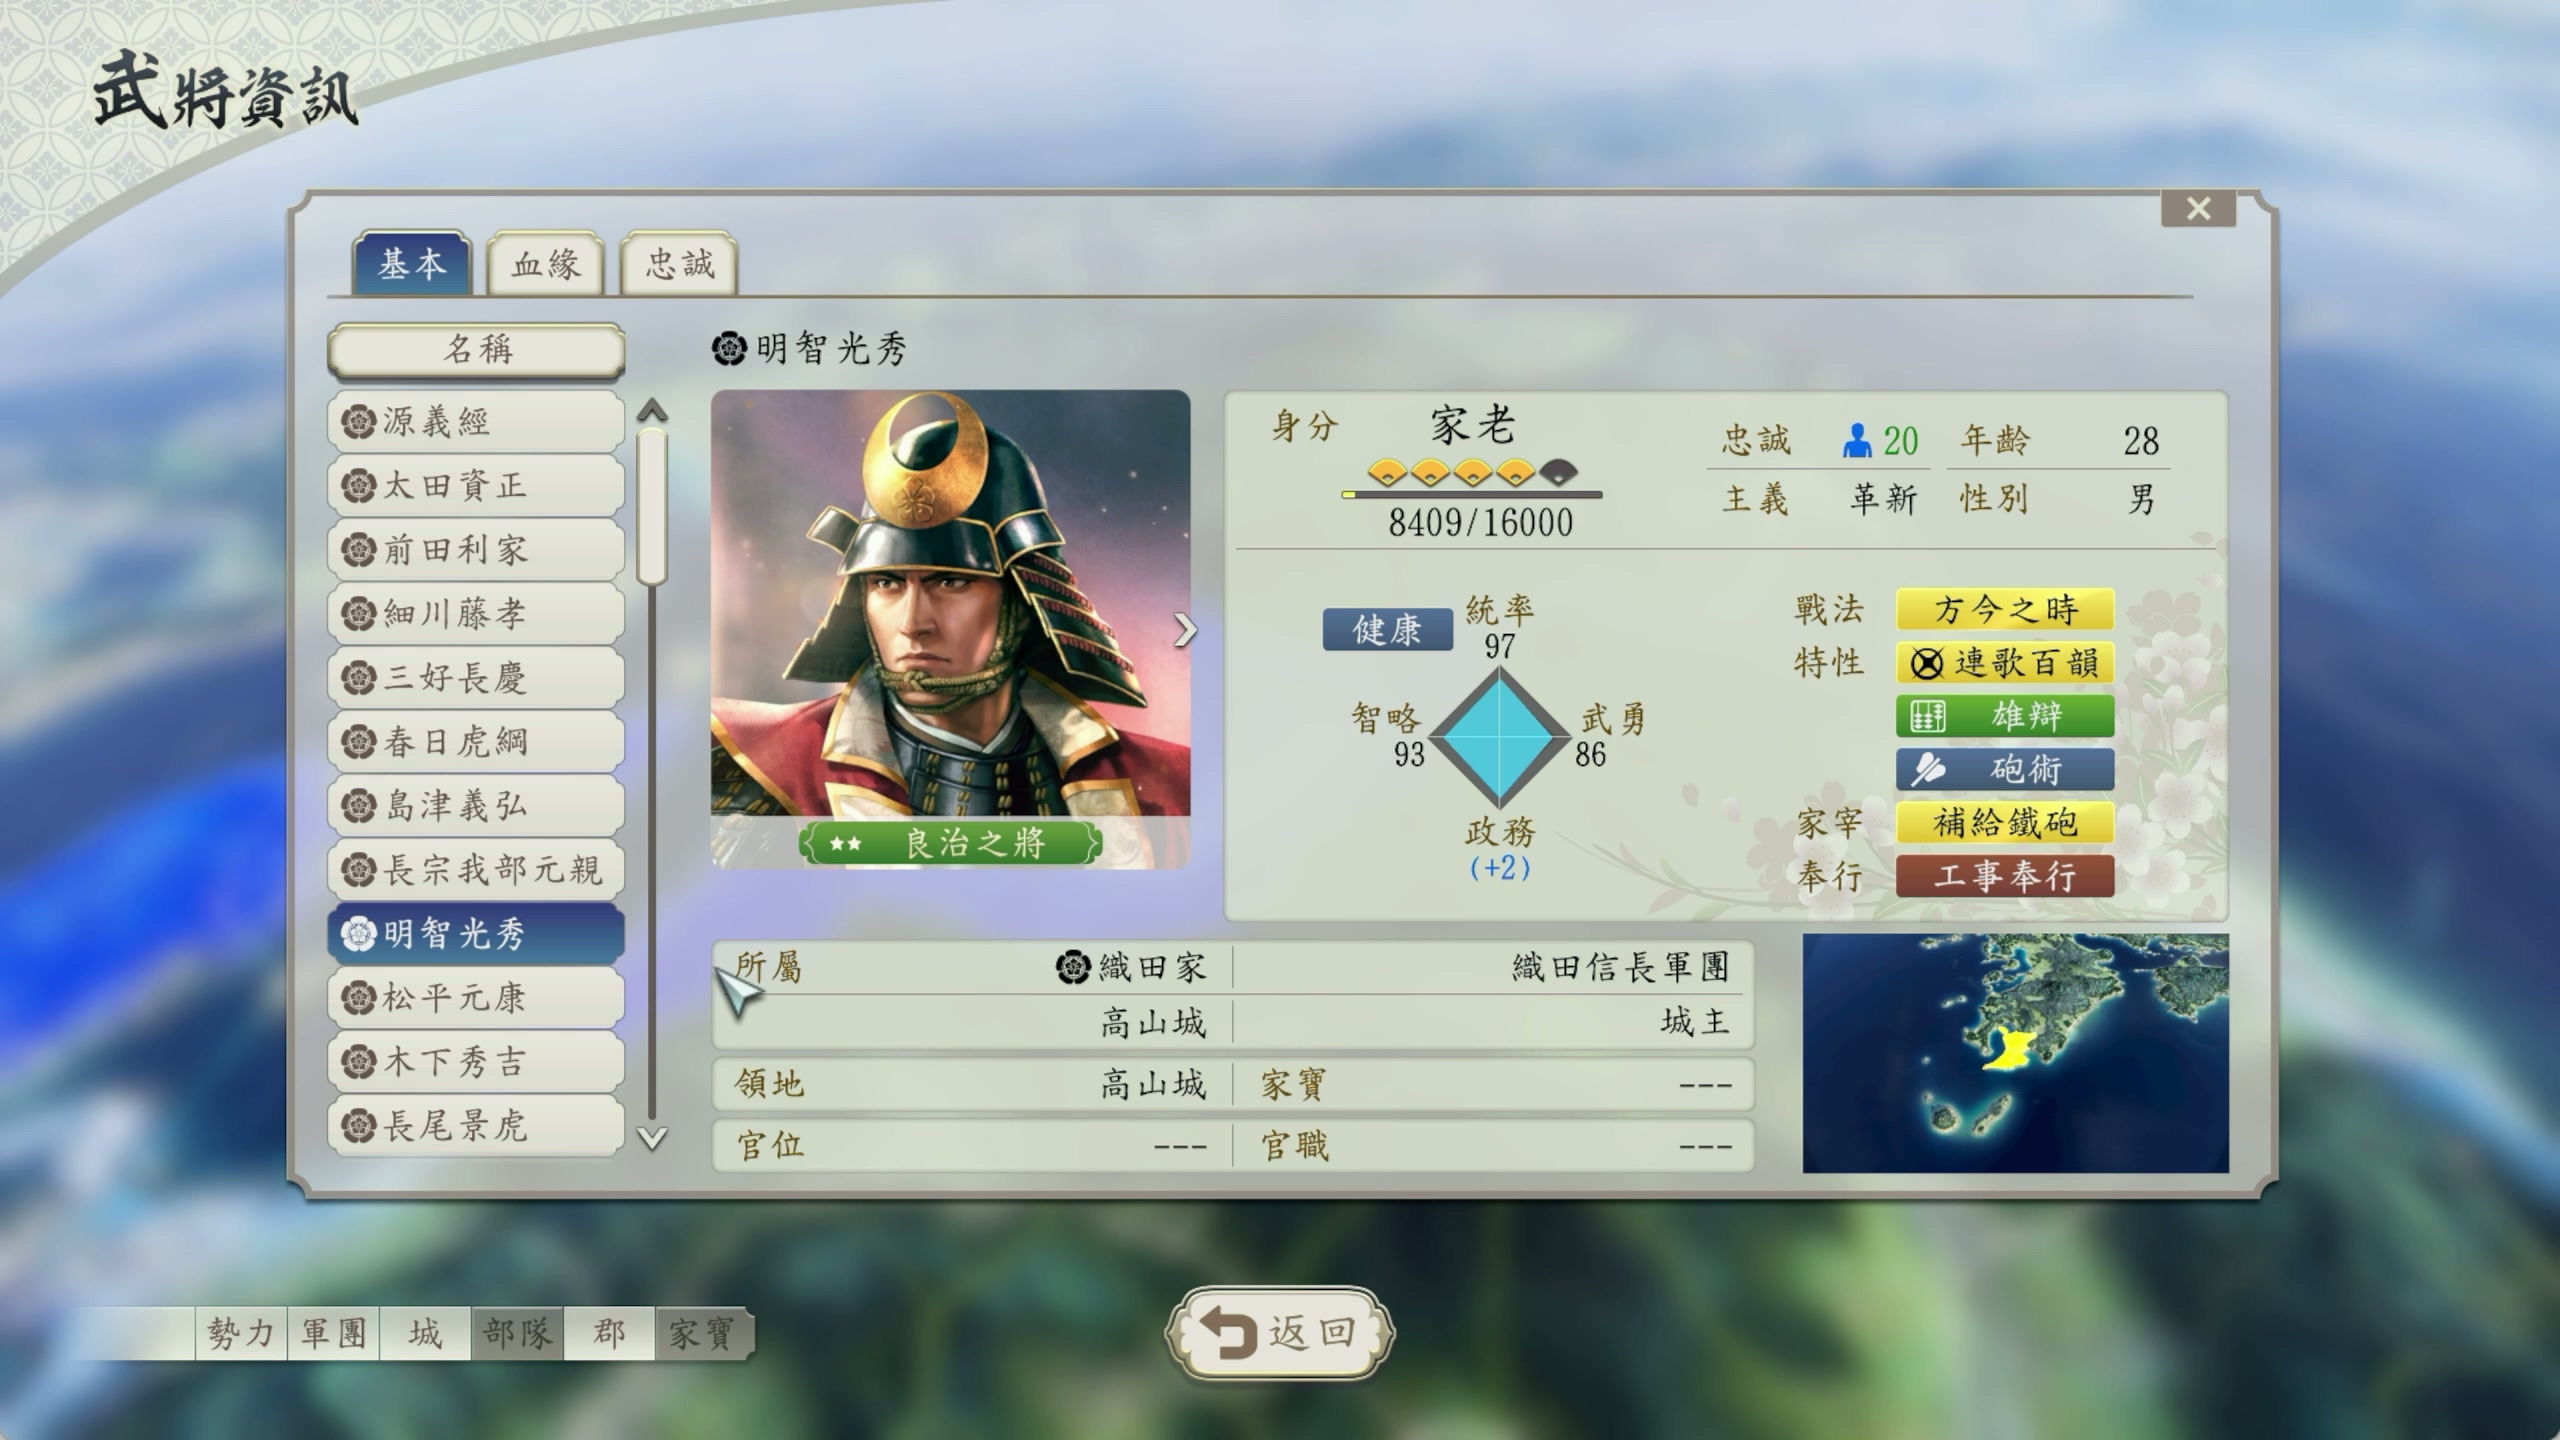Select 木下秀吉 from officer list

pos(477,1062)
